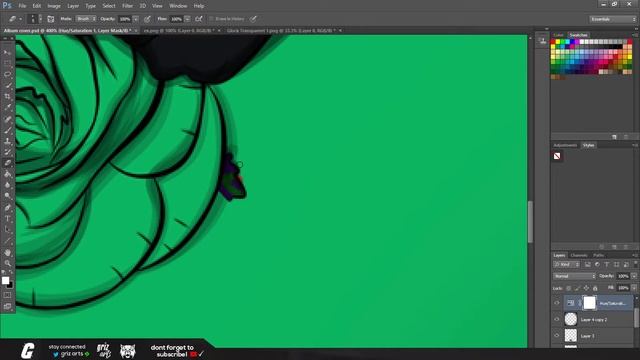Toggle pressure for opacity icon
Screen dimensions: 640x360
(x=147, y=19)
